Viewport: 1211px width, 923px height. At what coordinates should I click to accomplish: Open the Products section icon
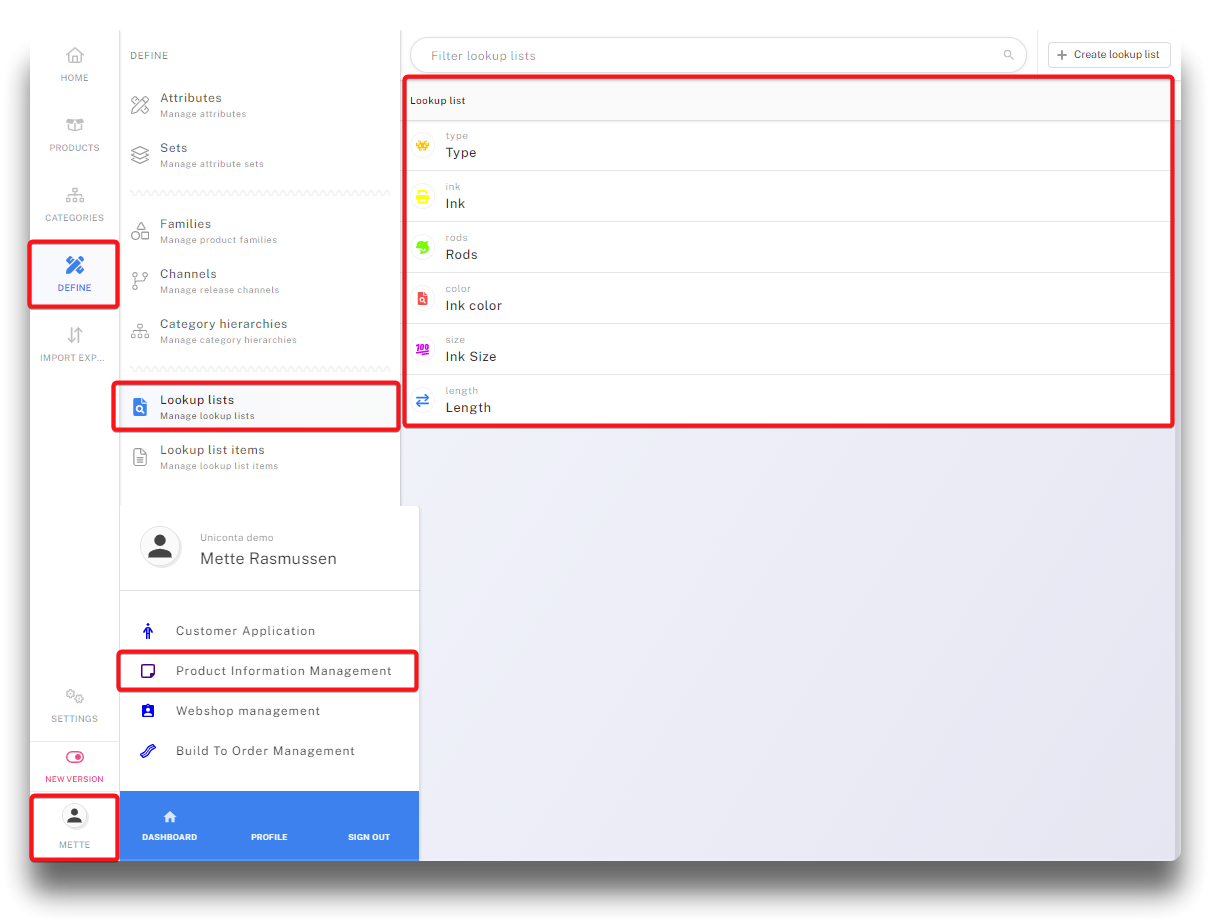click(x=74, y=126)
